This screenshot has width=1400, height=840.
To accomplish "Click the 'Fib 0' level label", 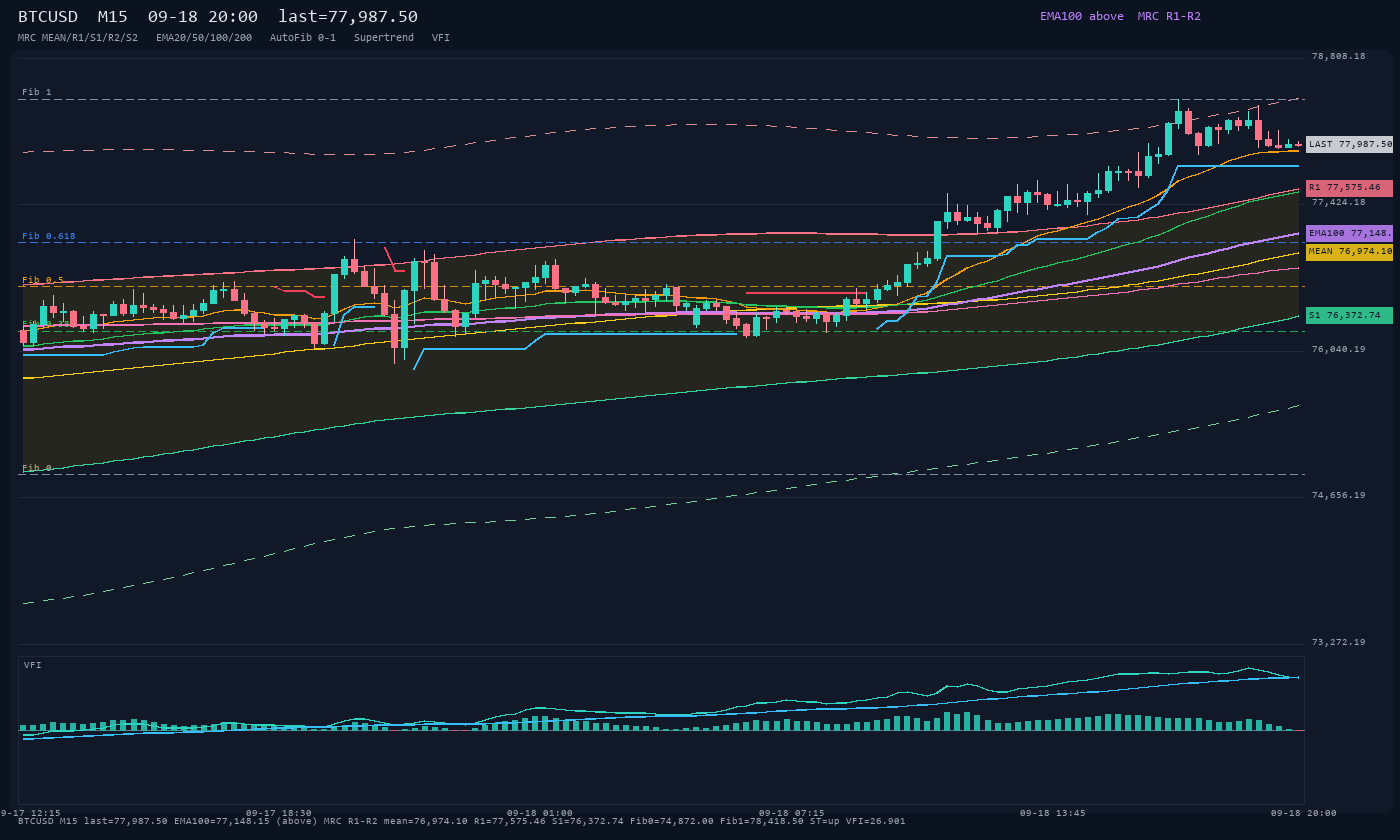I will (x=37, y=468).
